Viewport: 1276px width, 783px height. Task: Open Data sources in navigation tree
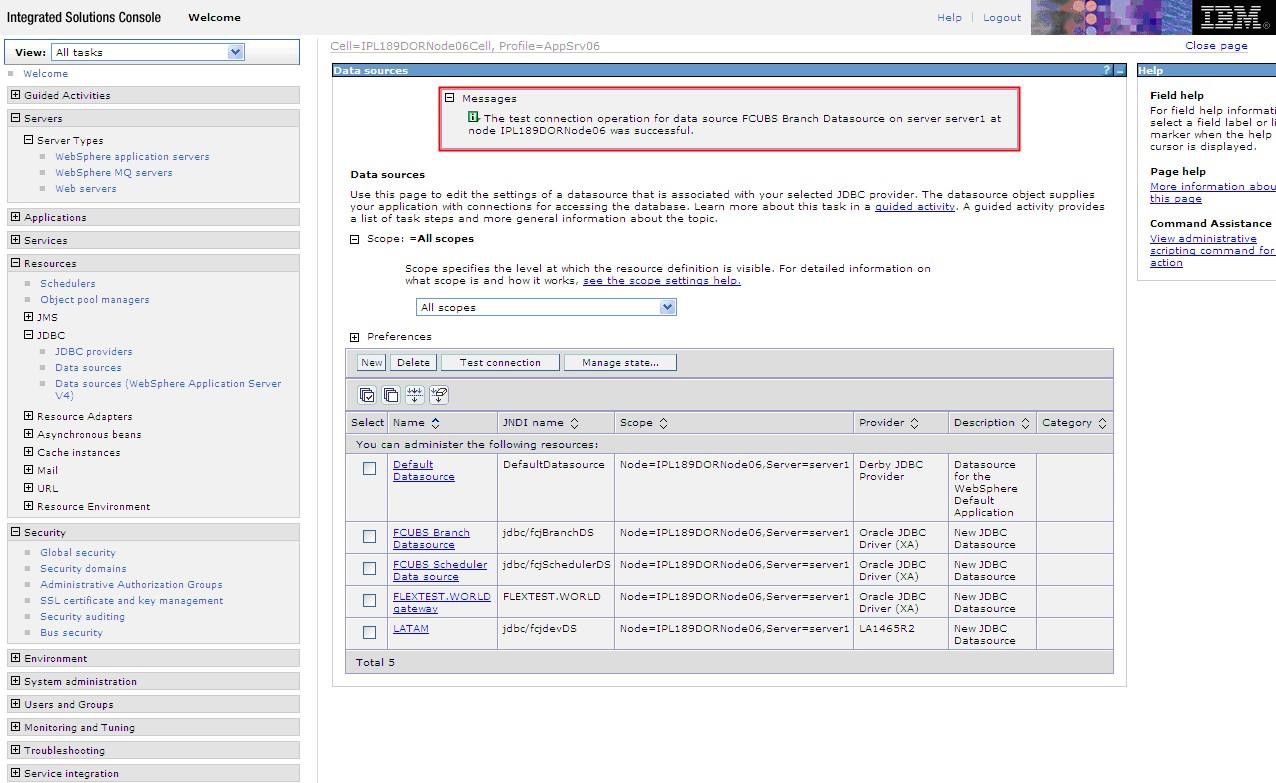point(88,367)
